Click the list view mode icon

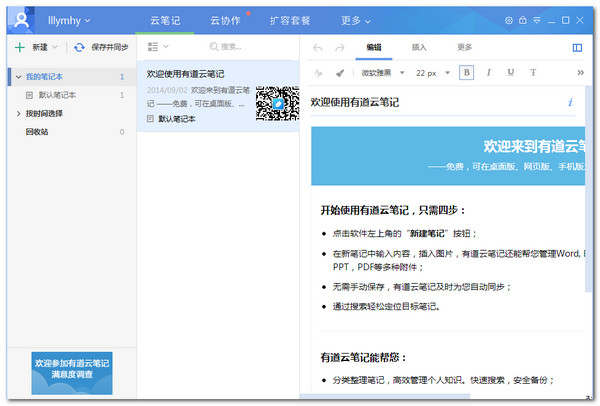tap(153, 47)
